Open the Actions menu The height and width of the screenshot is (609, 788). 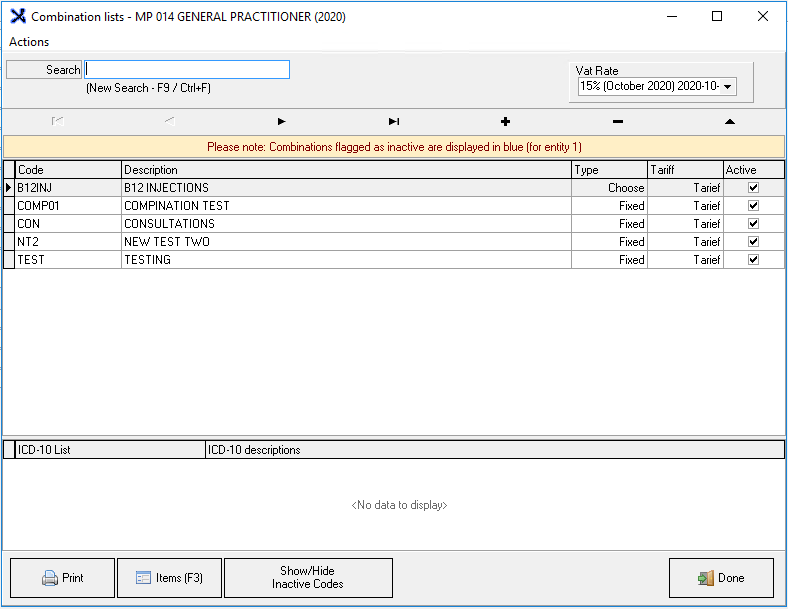click(x=29, y=42)
